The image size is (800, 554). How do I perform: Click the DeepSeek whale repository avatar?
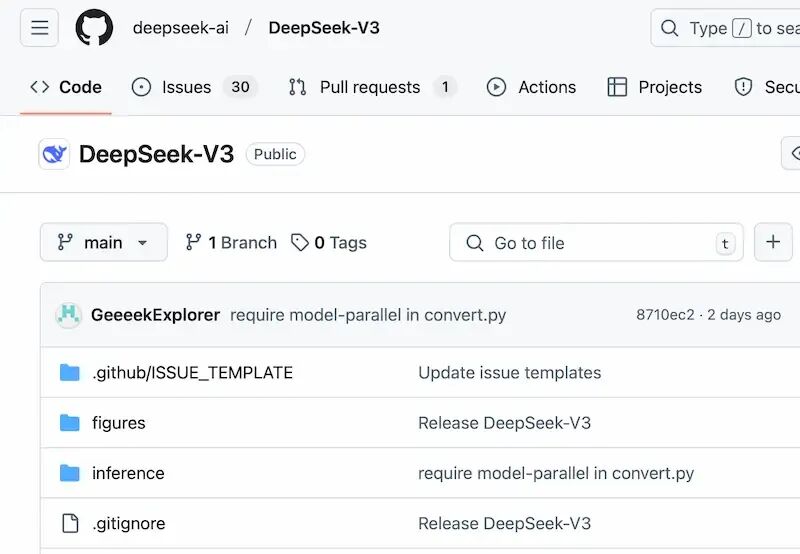click(54, 154)
